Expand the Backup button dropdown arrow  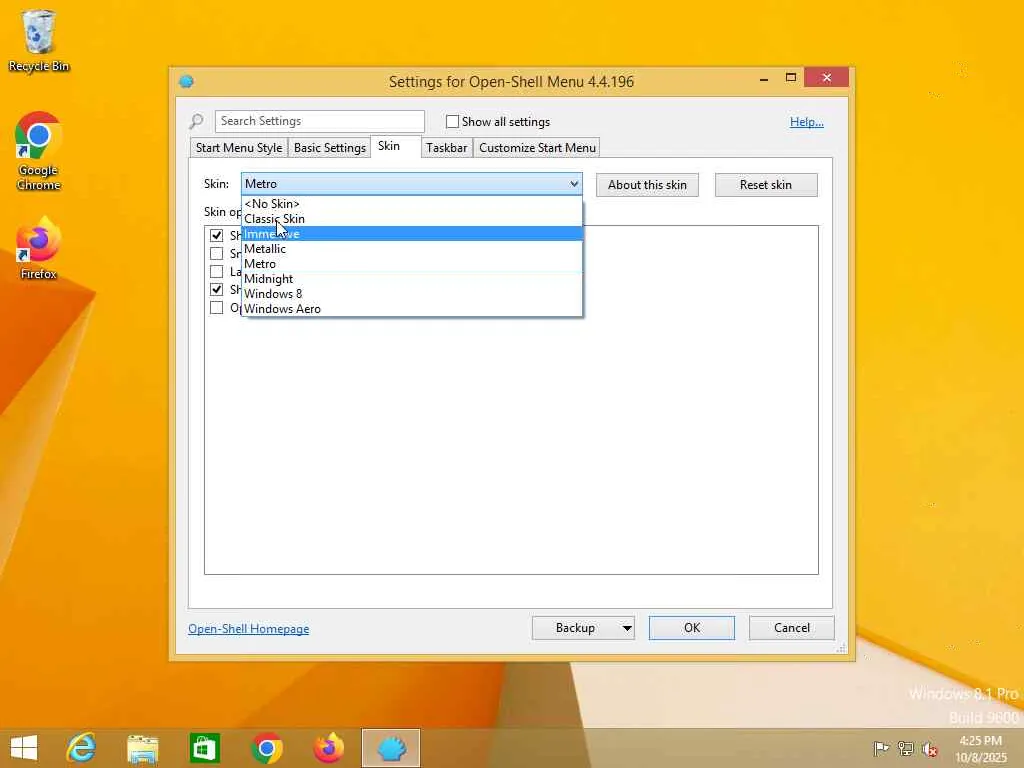pos(626,628)
